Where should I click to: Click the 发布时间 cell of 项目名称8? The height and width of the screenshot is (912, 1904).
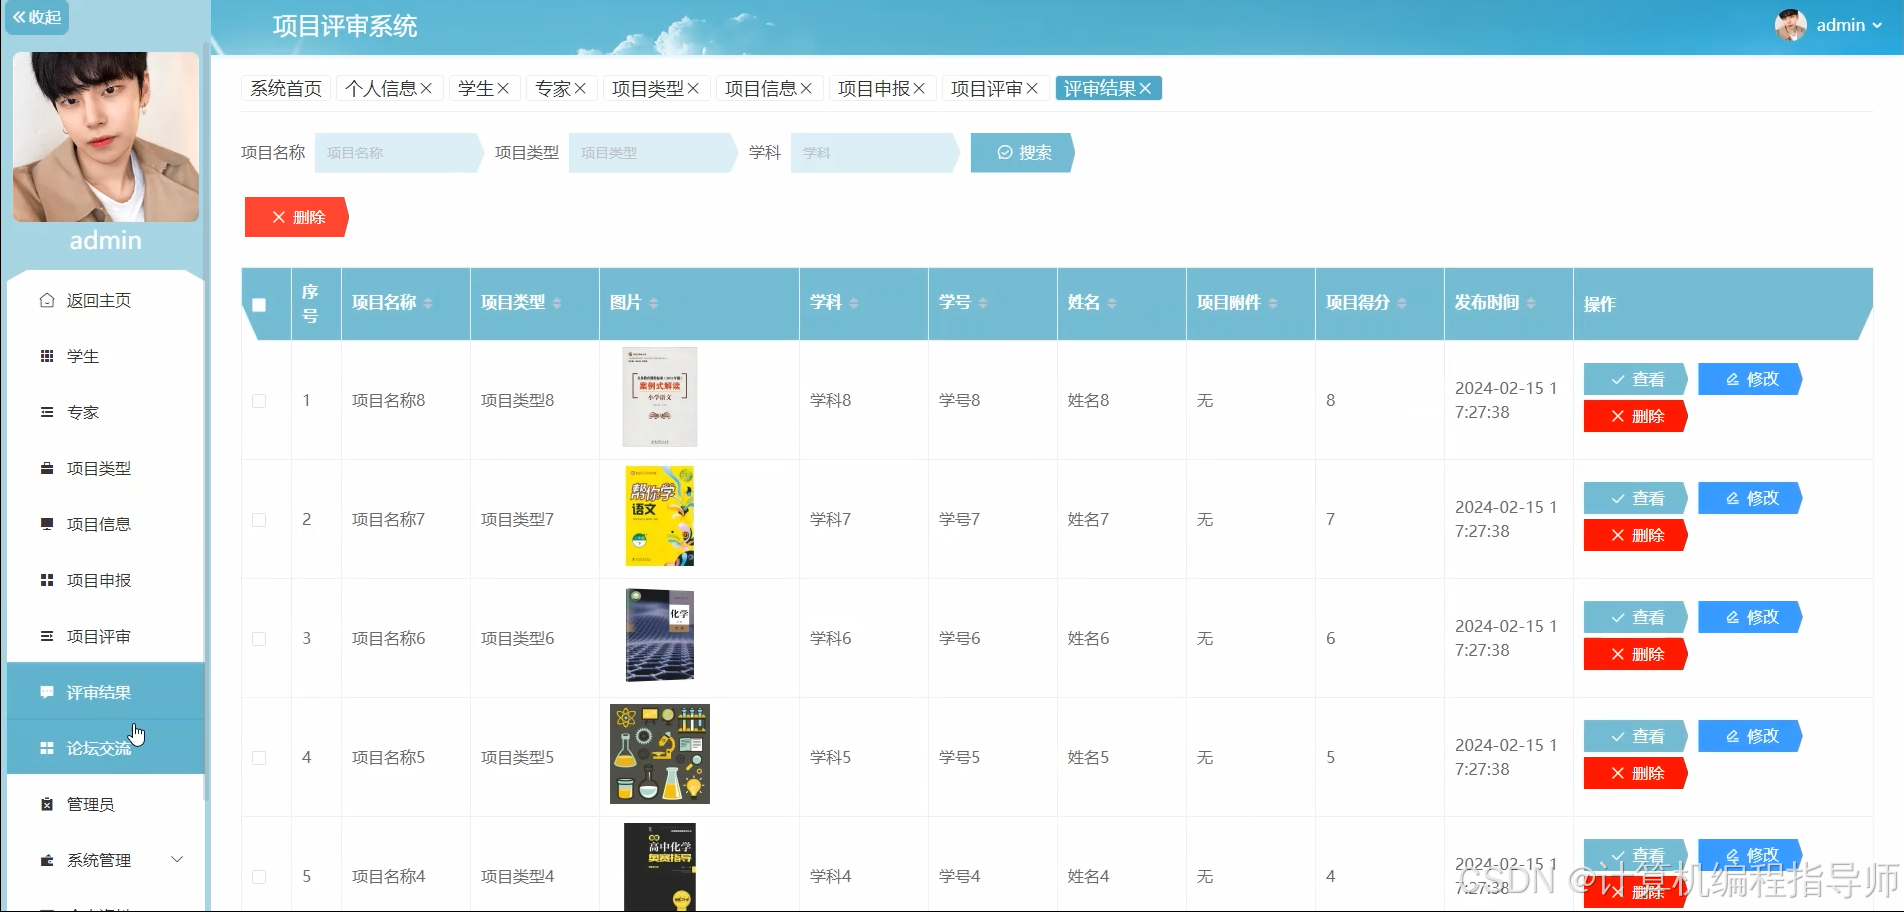tap(1507, 400)
